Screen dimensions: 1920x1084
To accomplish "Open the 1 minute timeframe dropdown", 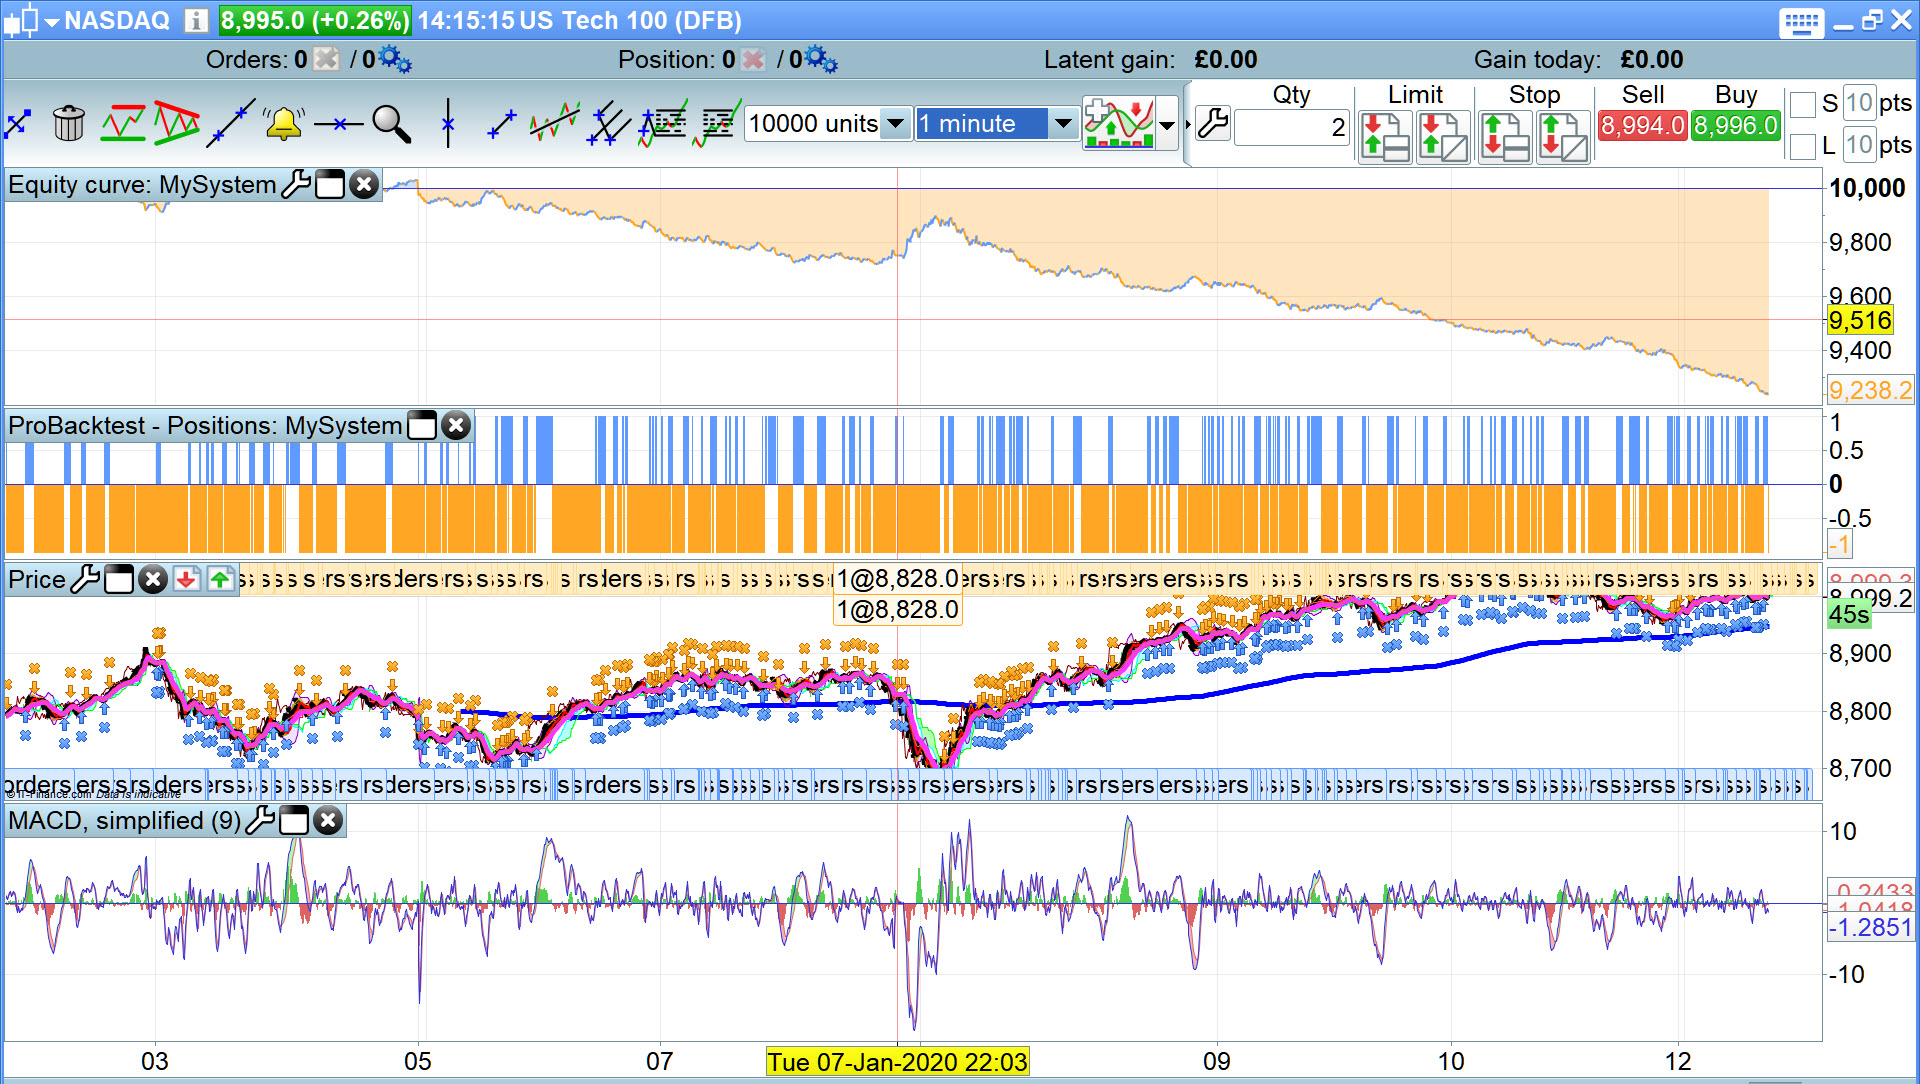I will (1063, 124).
